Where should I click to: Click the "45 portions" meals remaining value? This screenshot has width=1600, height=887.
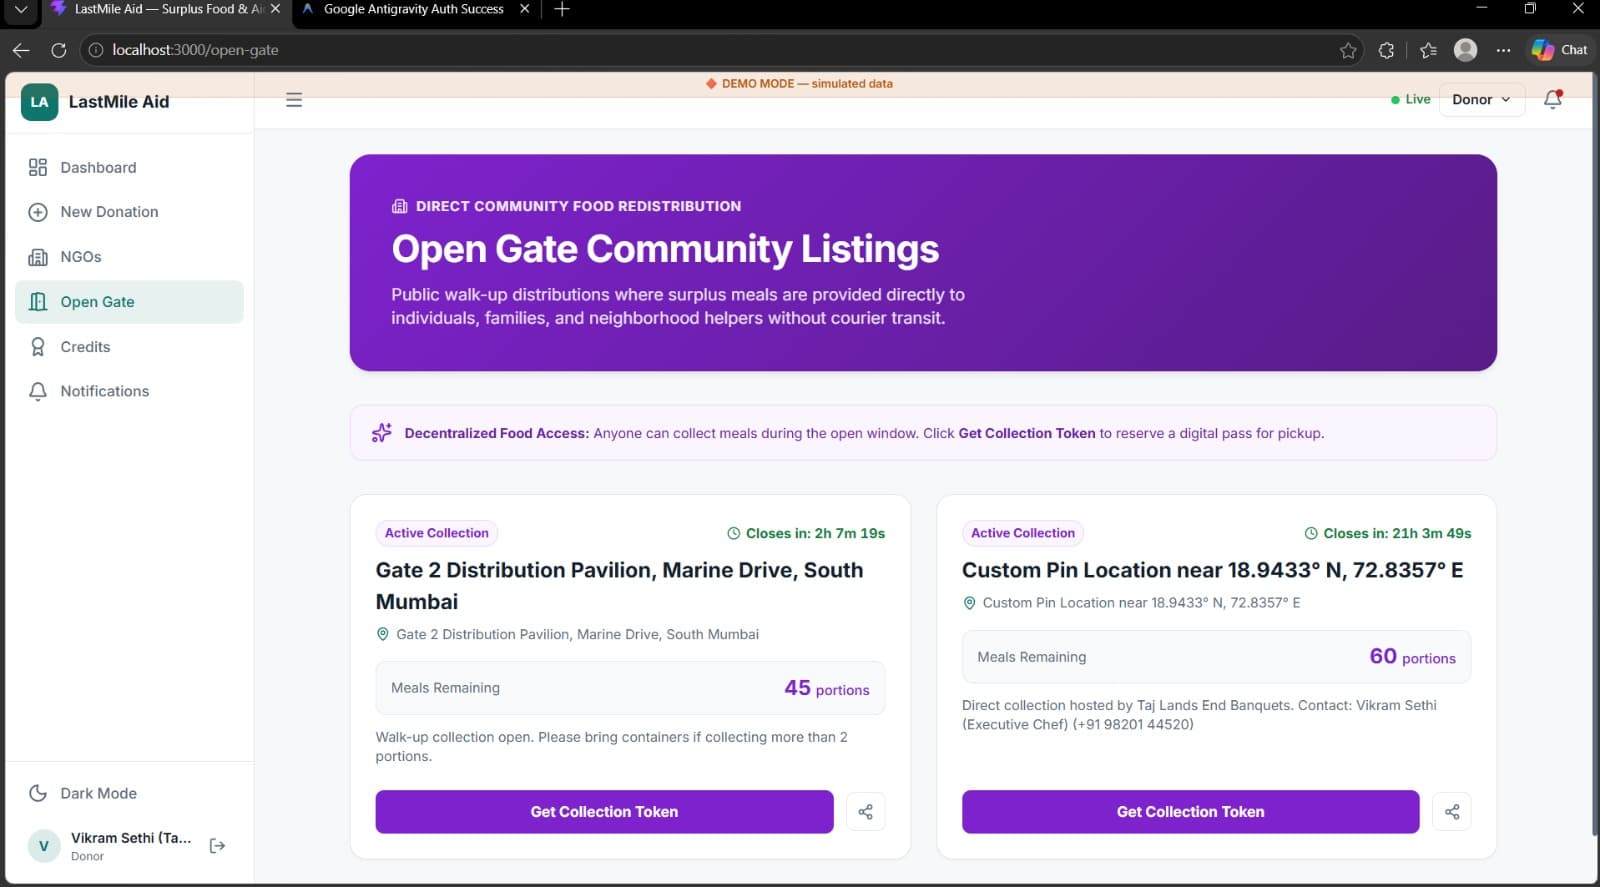coord(827,688)
